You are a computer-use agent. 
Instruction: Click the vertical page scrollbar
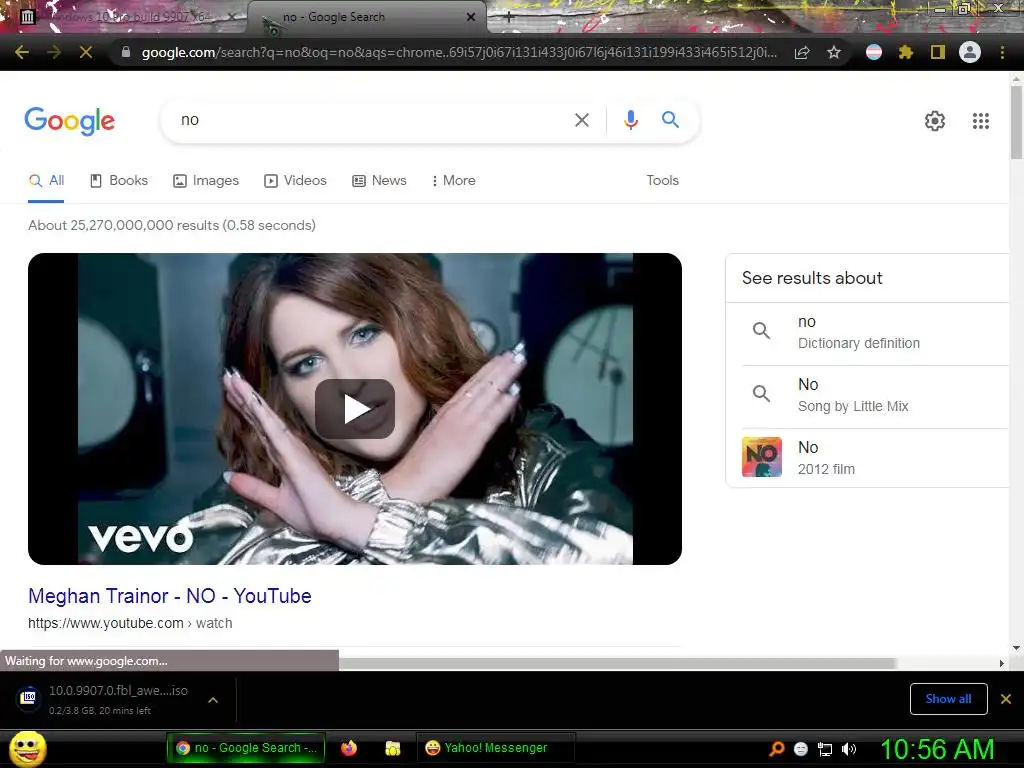(x=1016, y=121)
